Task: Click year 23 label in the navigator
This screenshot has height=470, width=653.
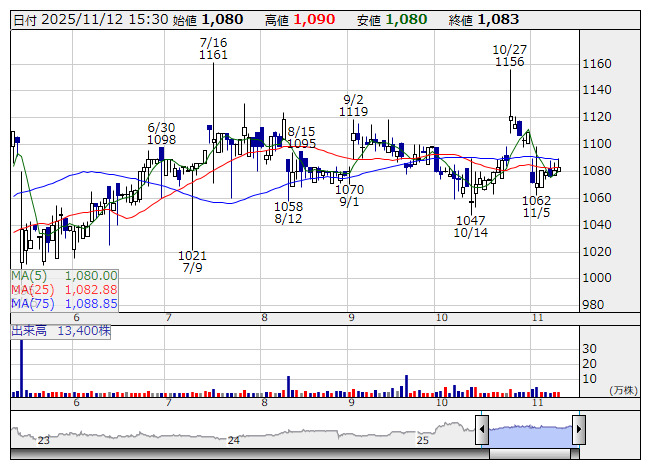Action: click(x=43, y=440)
